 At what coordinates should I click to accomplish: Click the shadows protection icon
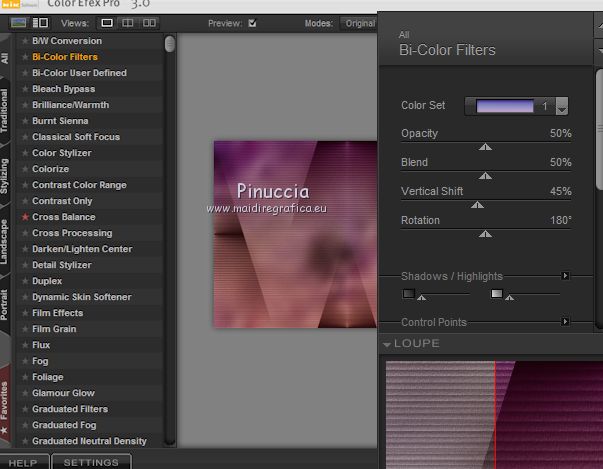pos(408,294)
